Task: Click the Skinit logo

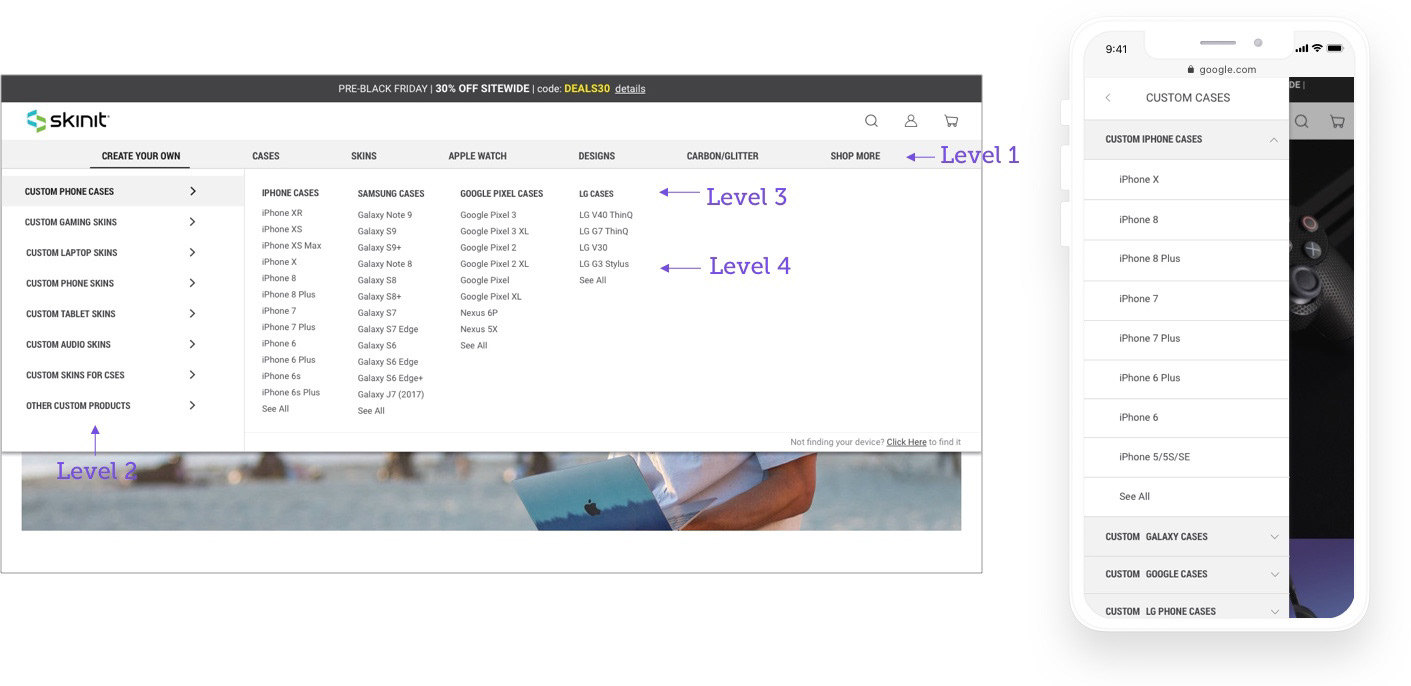Action: click(68, 121)
